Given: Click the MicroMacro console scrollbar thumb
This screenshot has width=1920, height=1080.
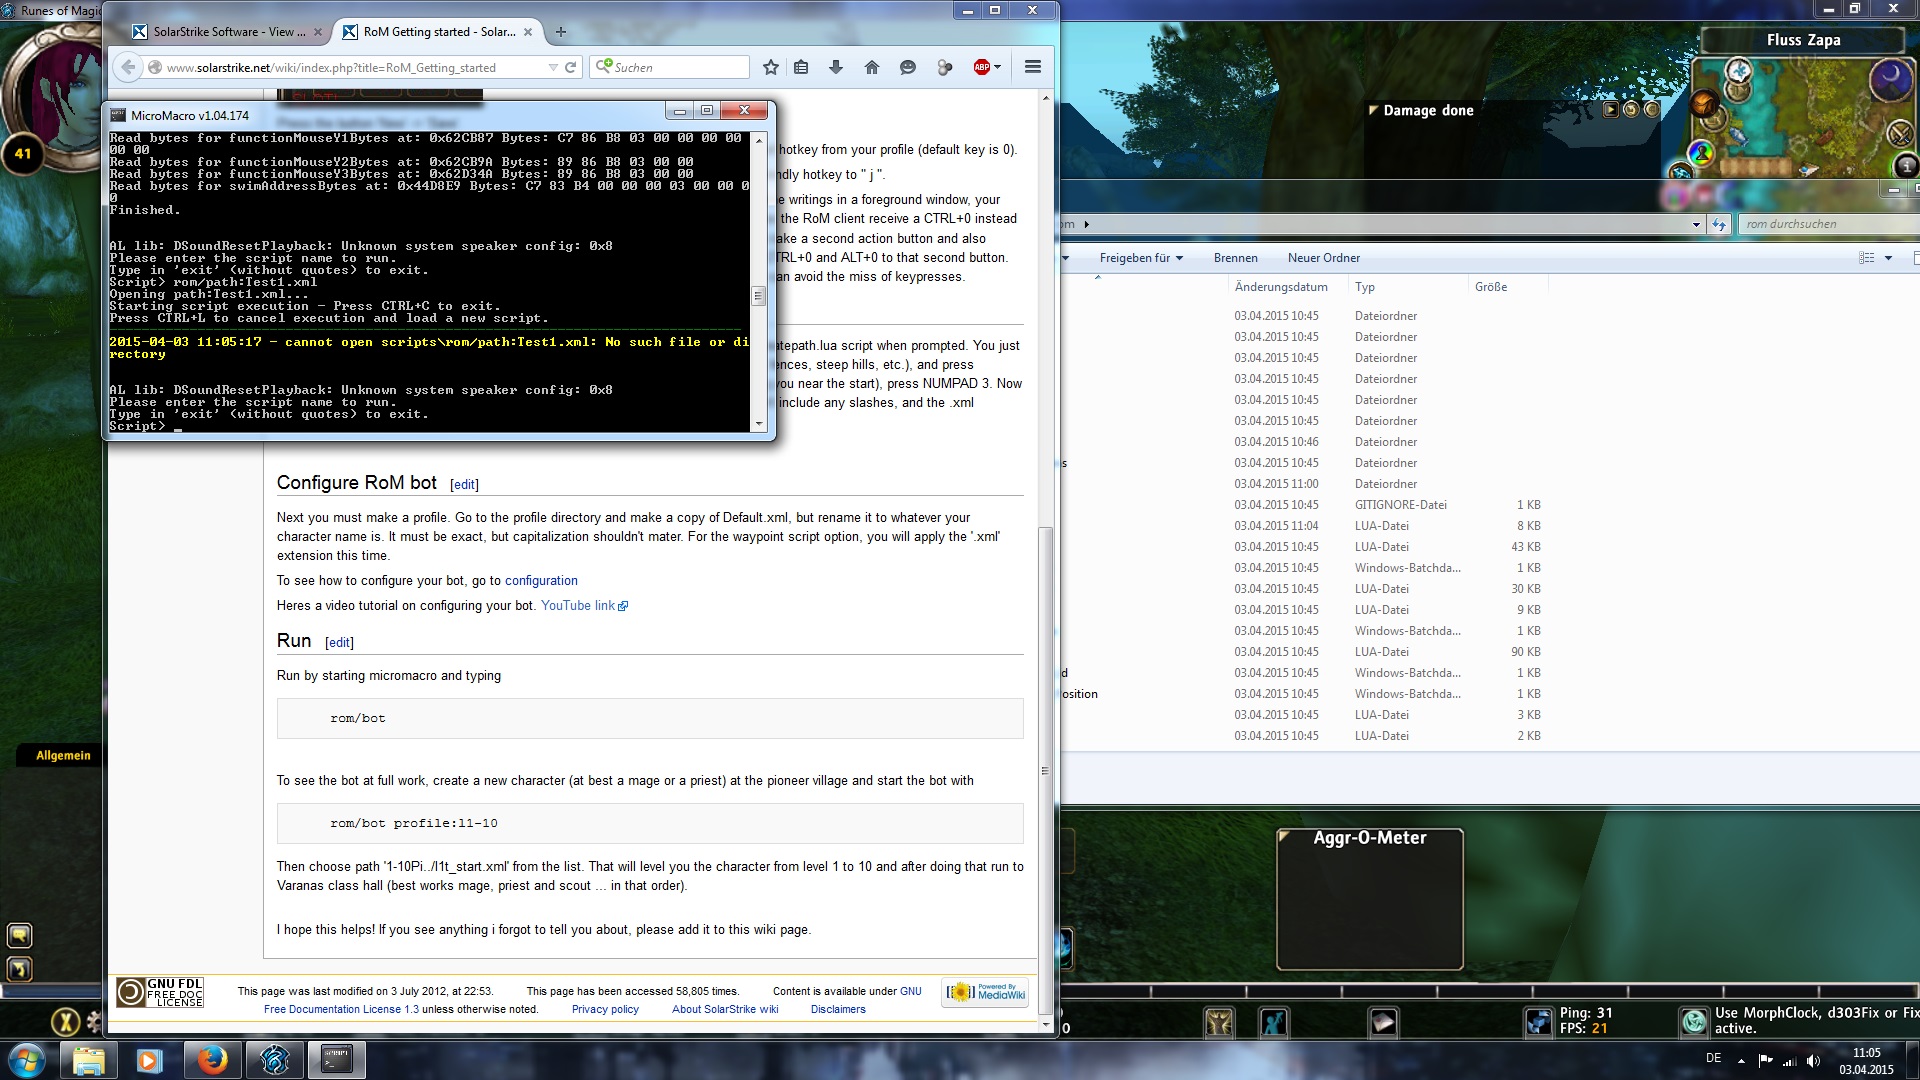Looking at the screenshot, I should [759, 296].
